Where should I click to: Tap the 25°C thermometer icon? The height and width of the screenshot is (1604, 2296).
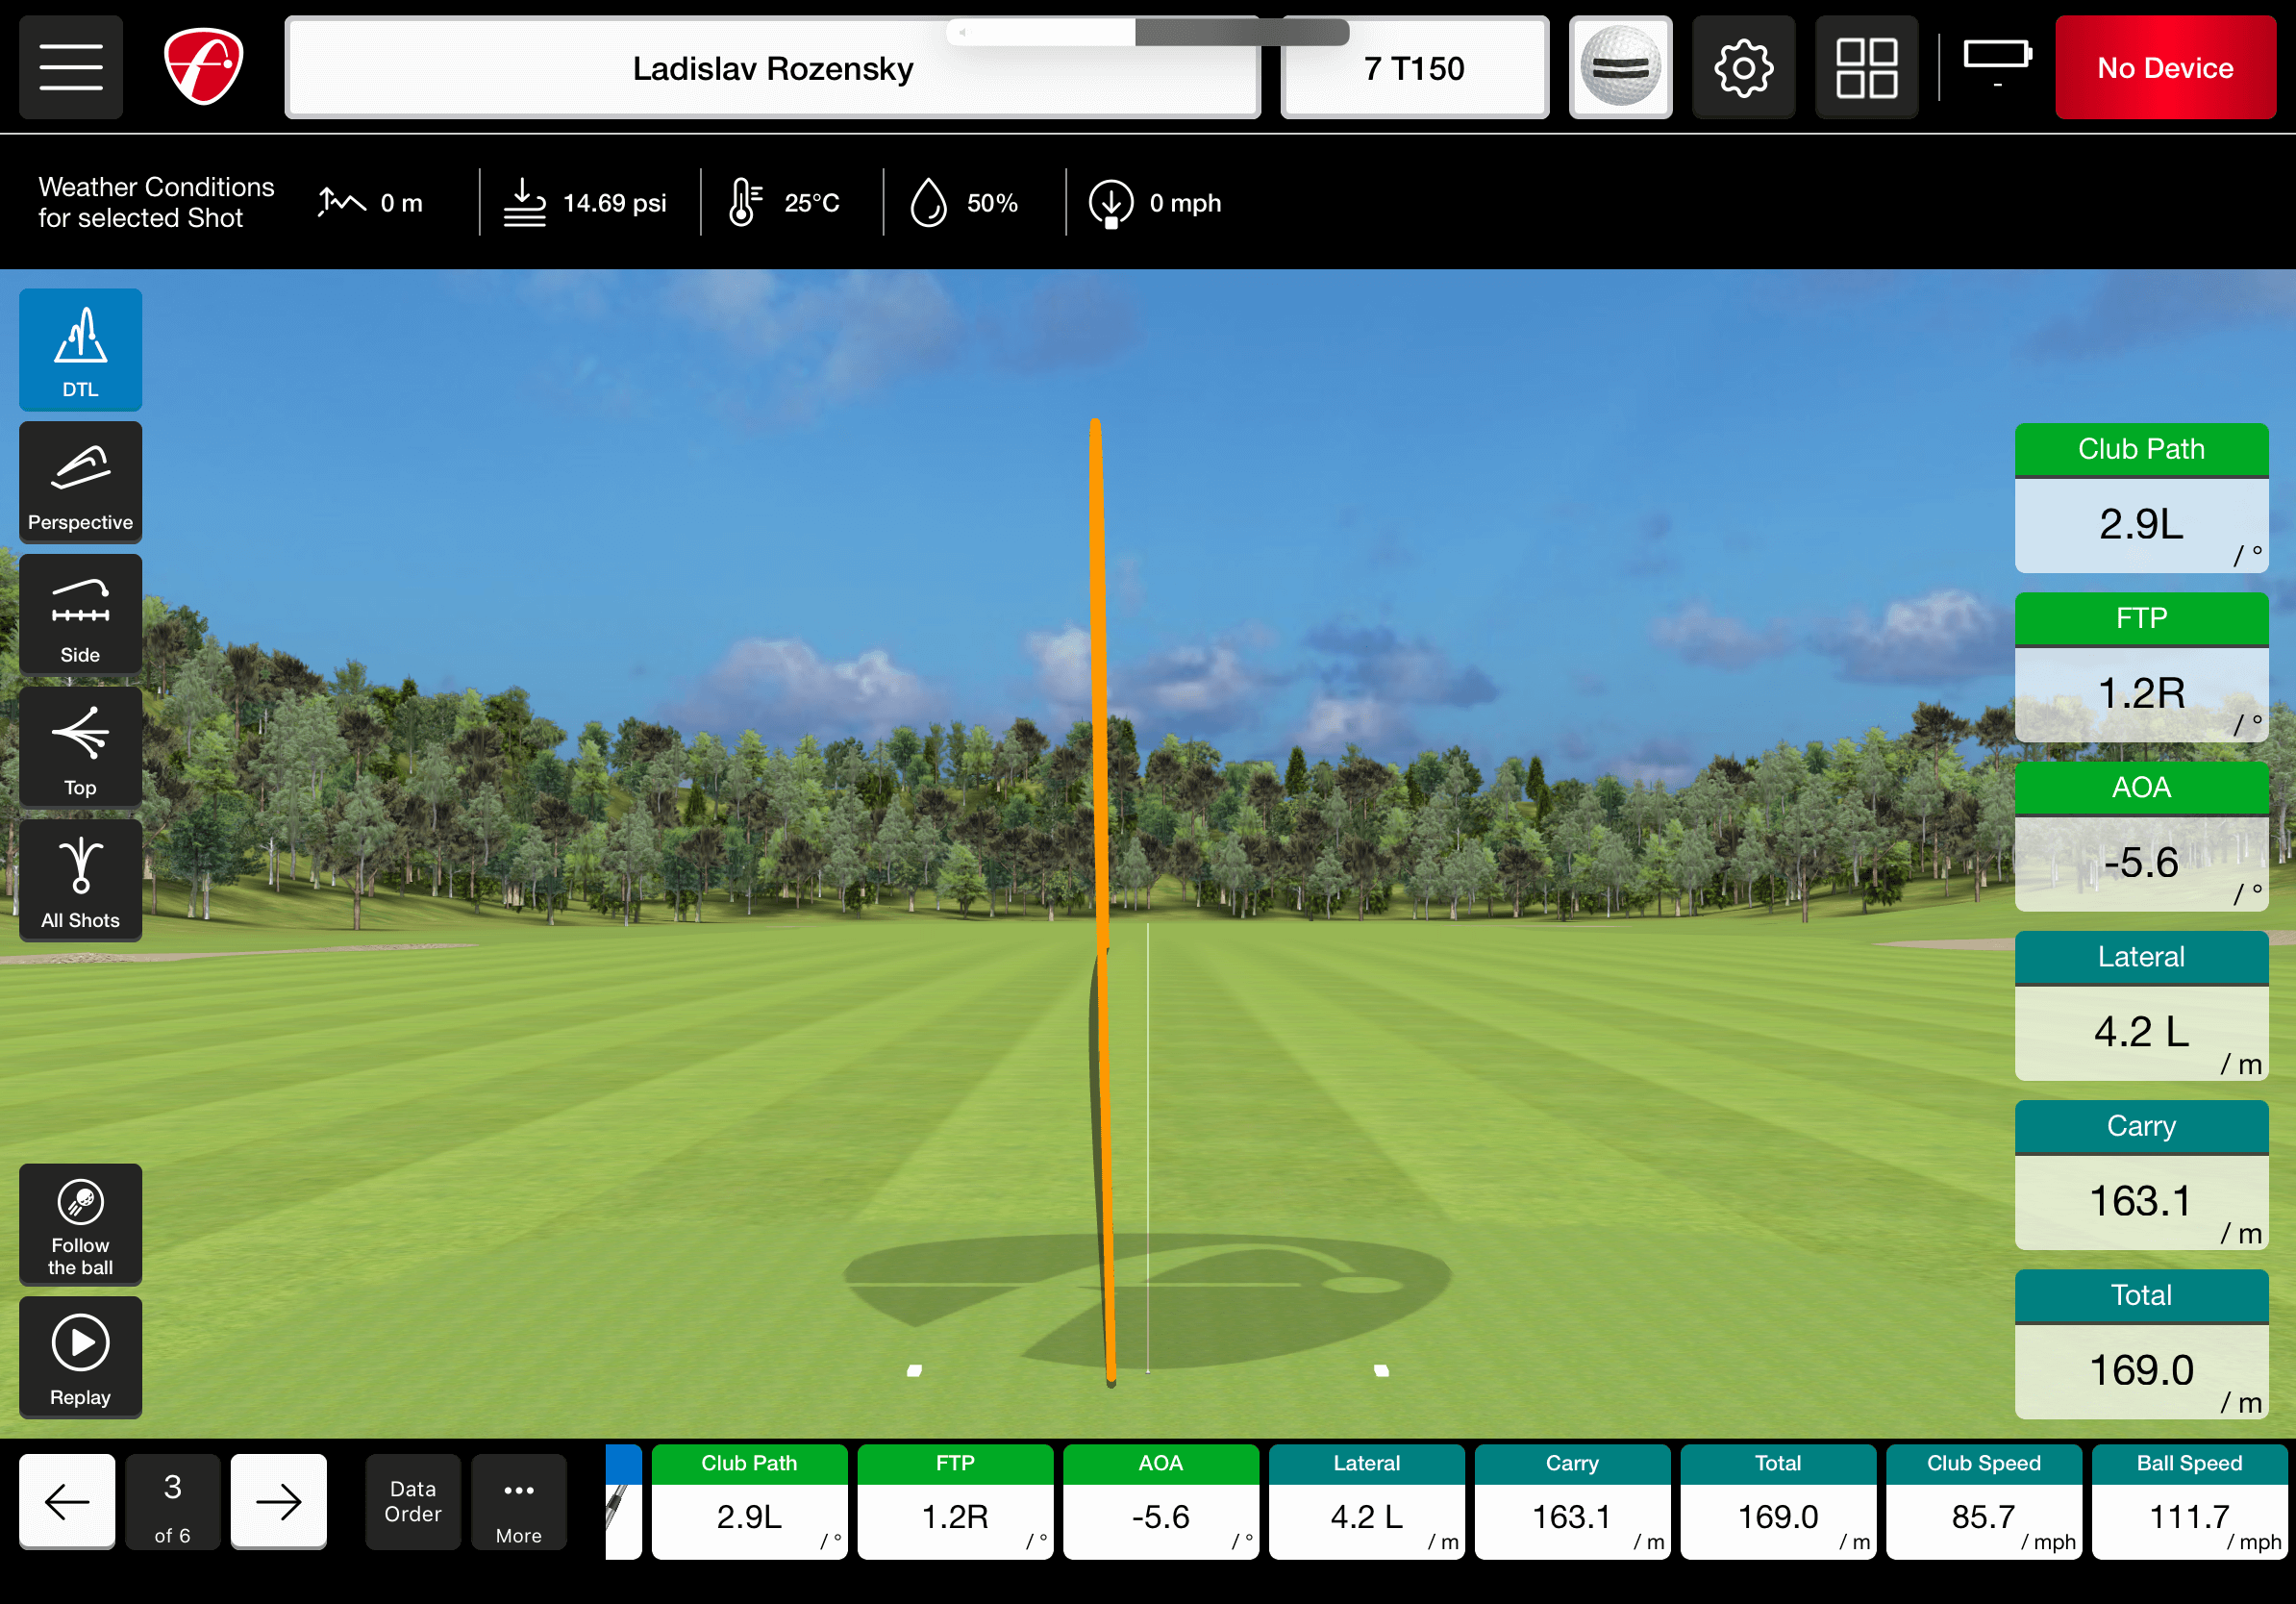coord(745,202)
